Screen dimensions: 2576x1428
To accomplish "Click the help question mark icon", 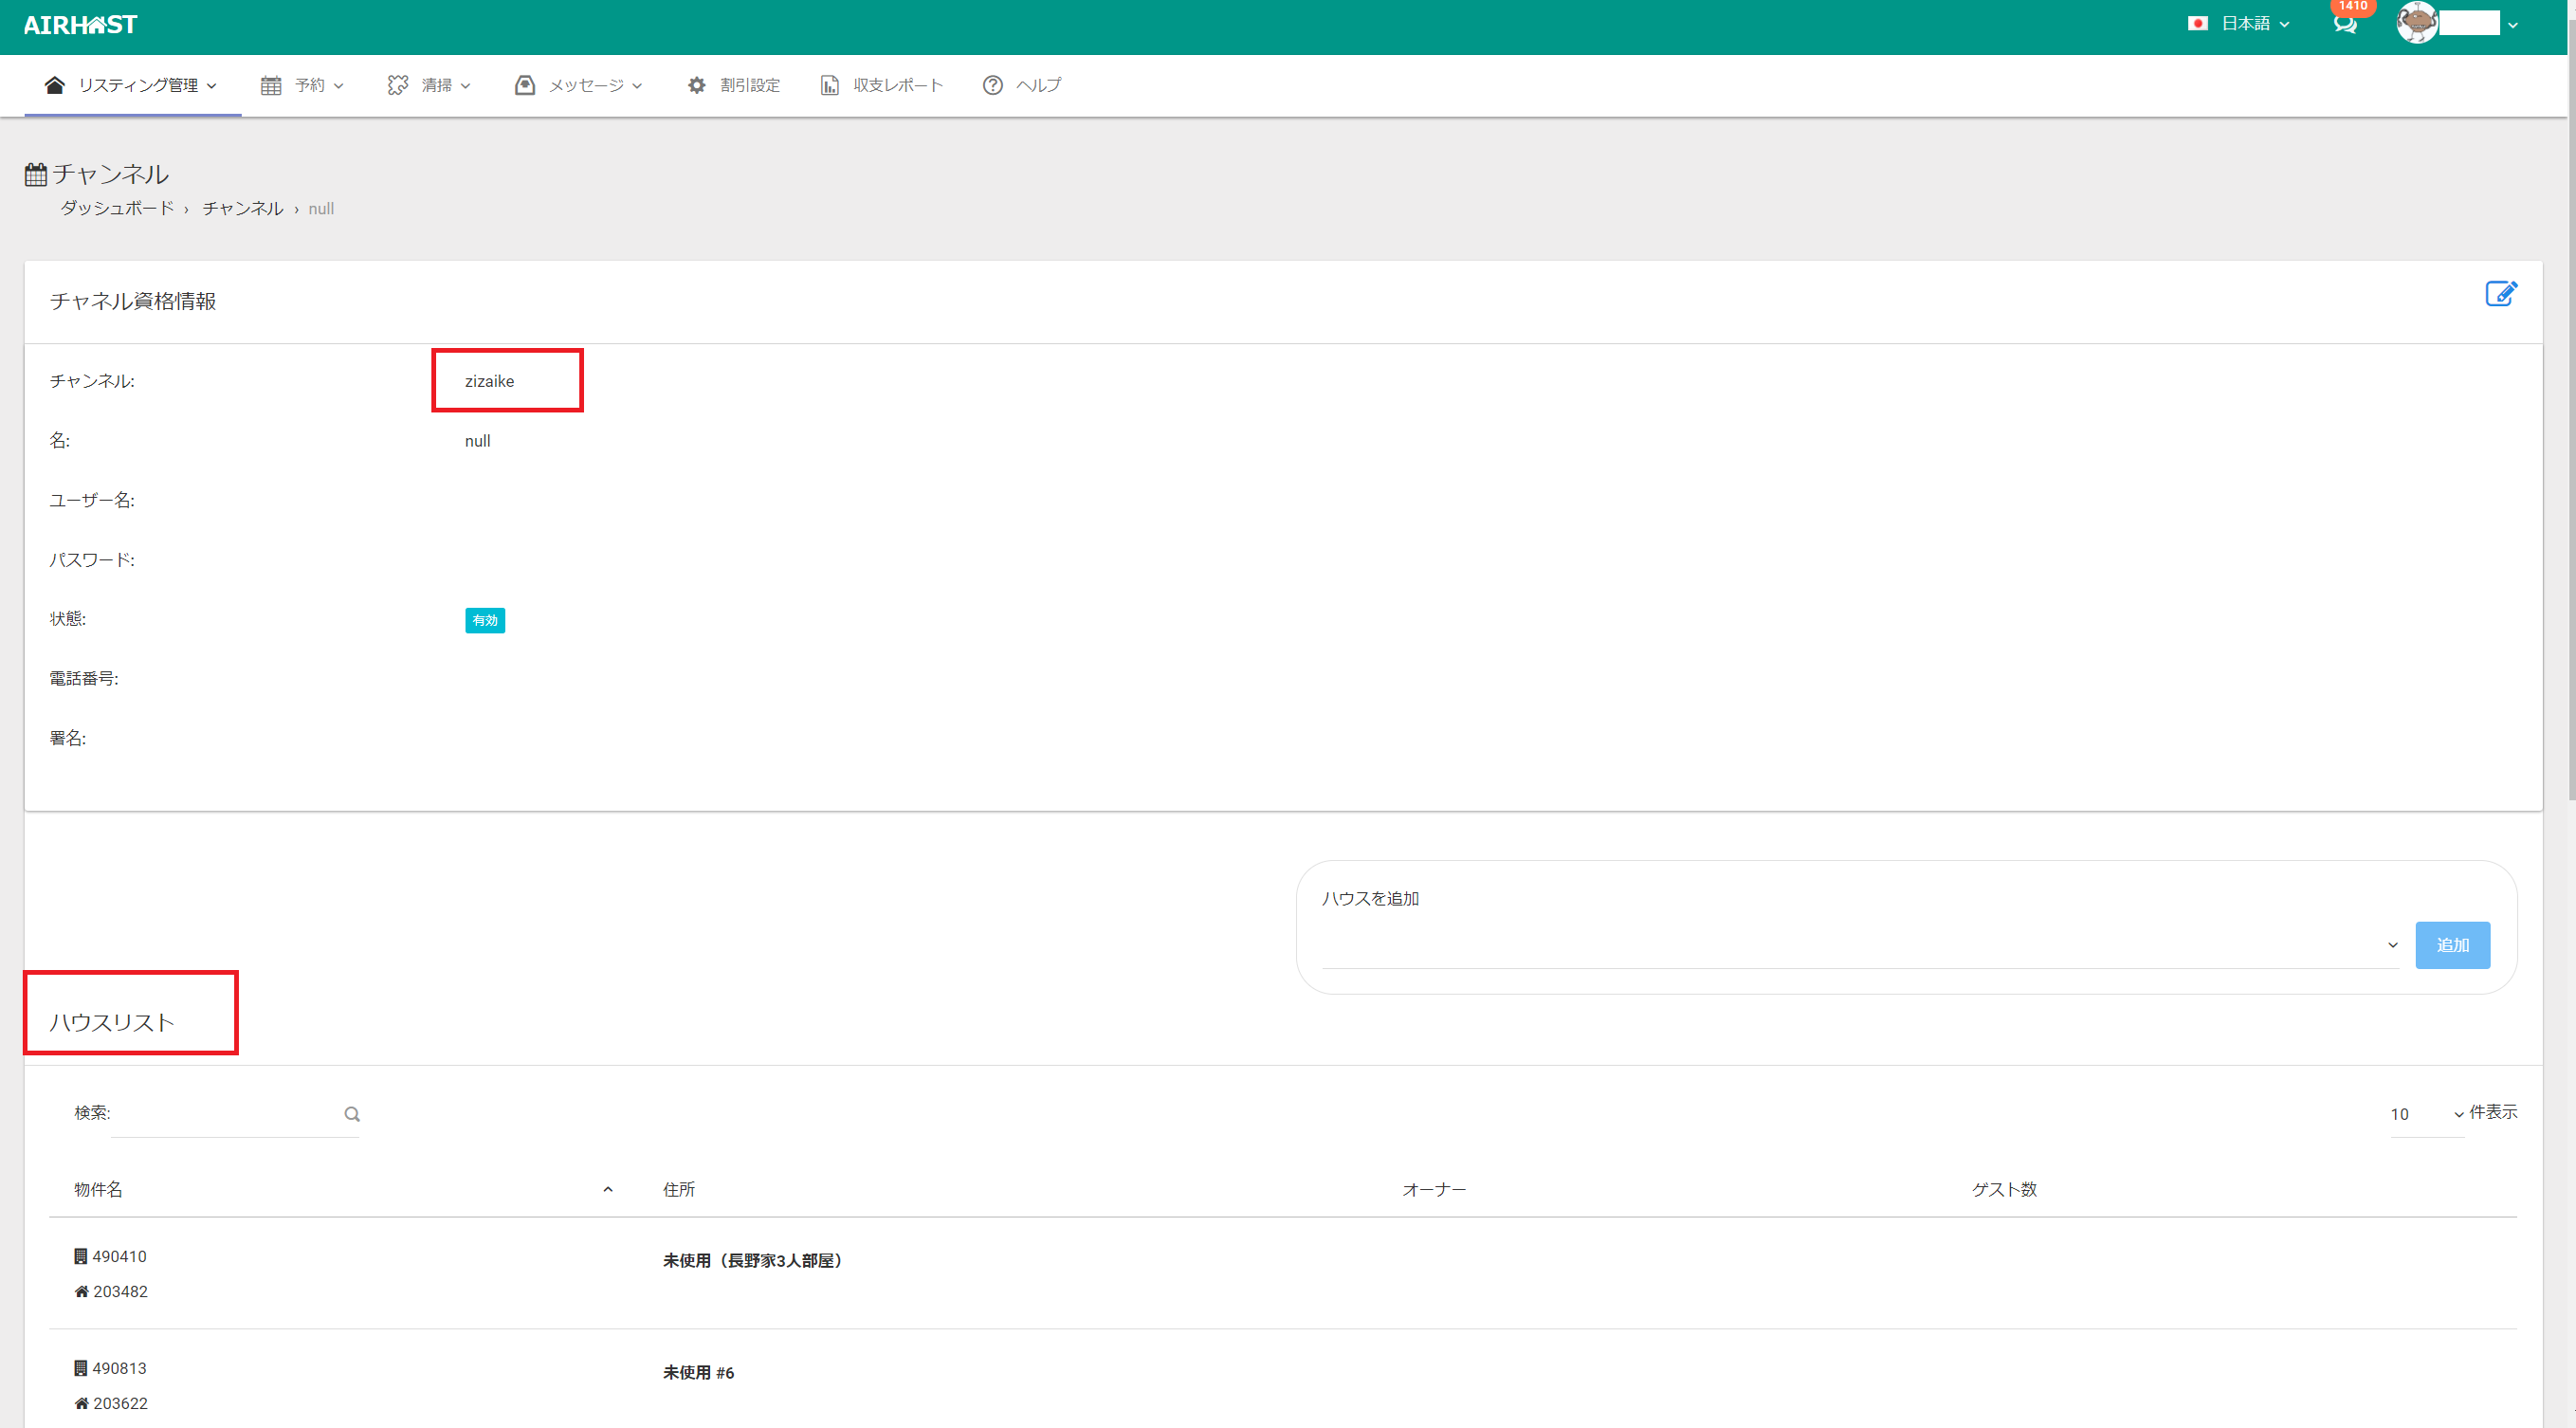I will click(992, 85).
